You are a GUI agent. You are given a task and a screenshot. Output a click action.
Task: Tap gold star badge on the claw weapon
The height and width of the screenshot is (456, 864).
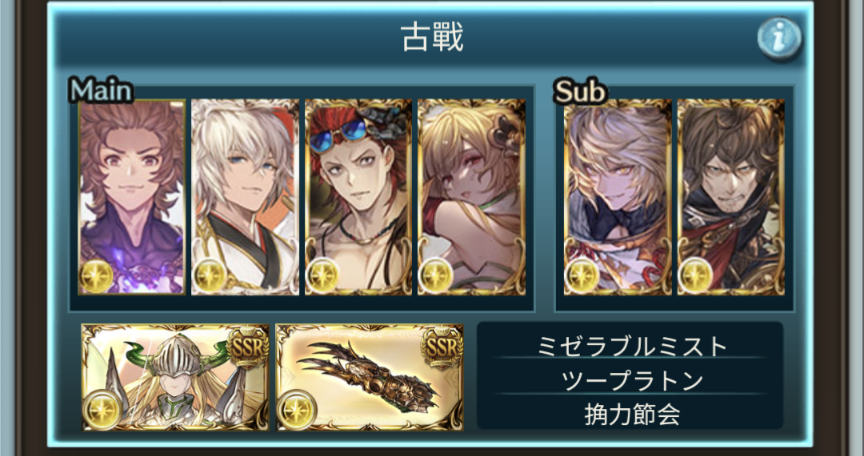tap(296, 410)
